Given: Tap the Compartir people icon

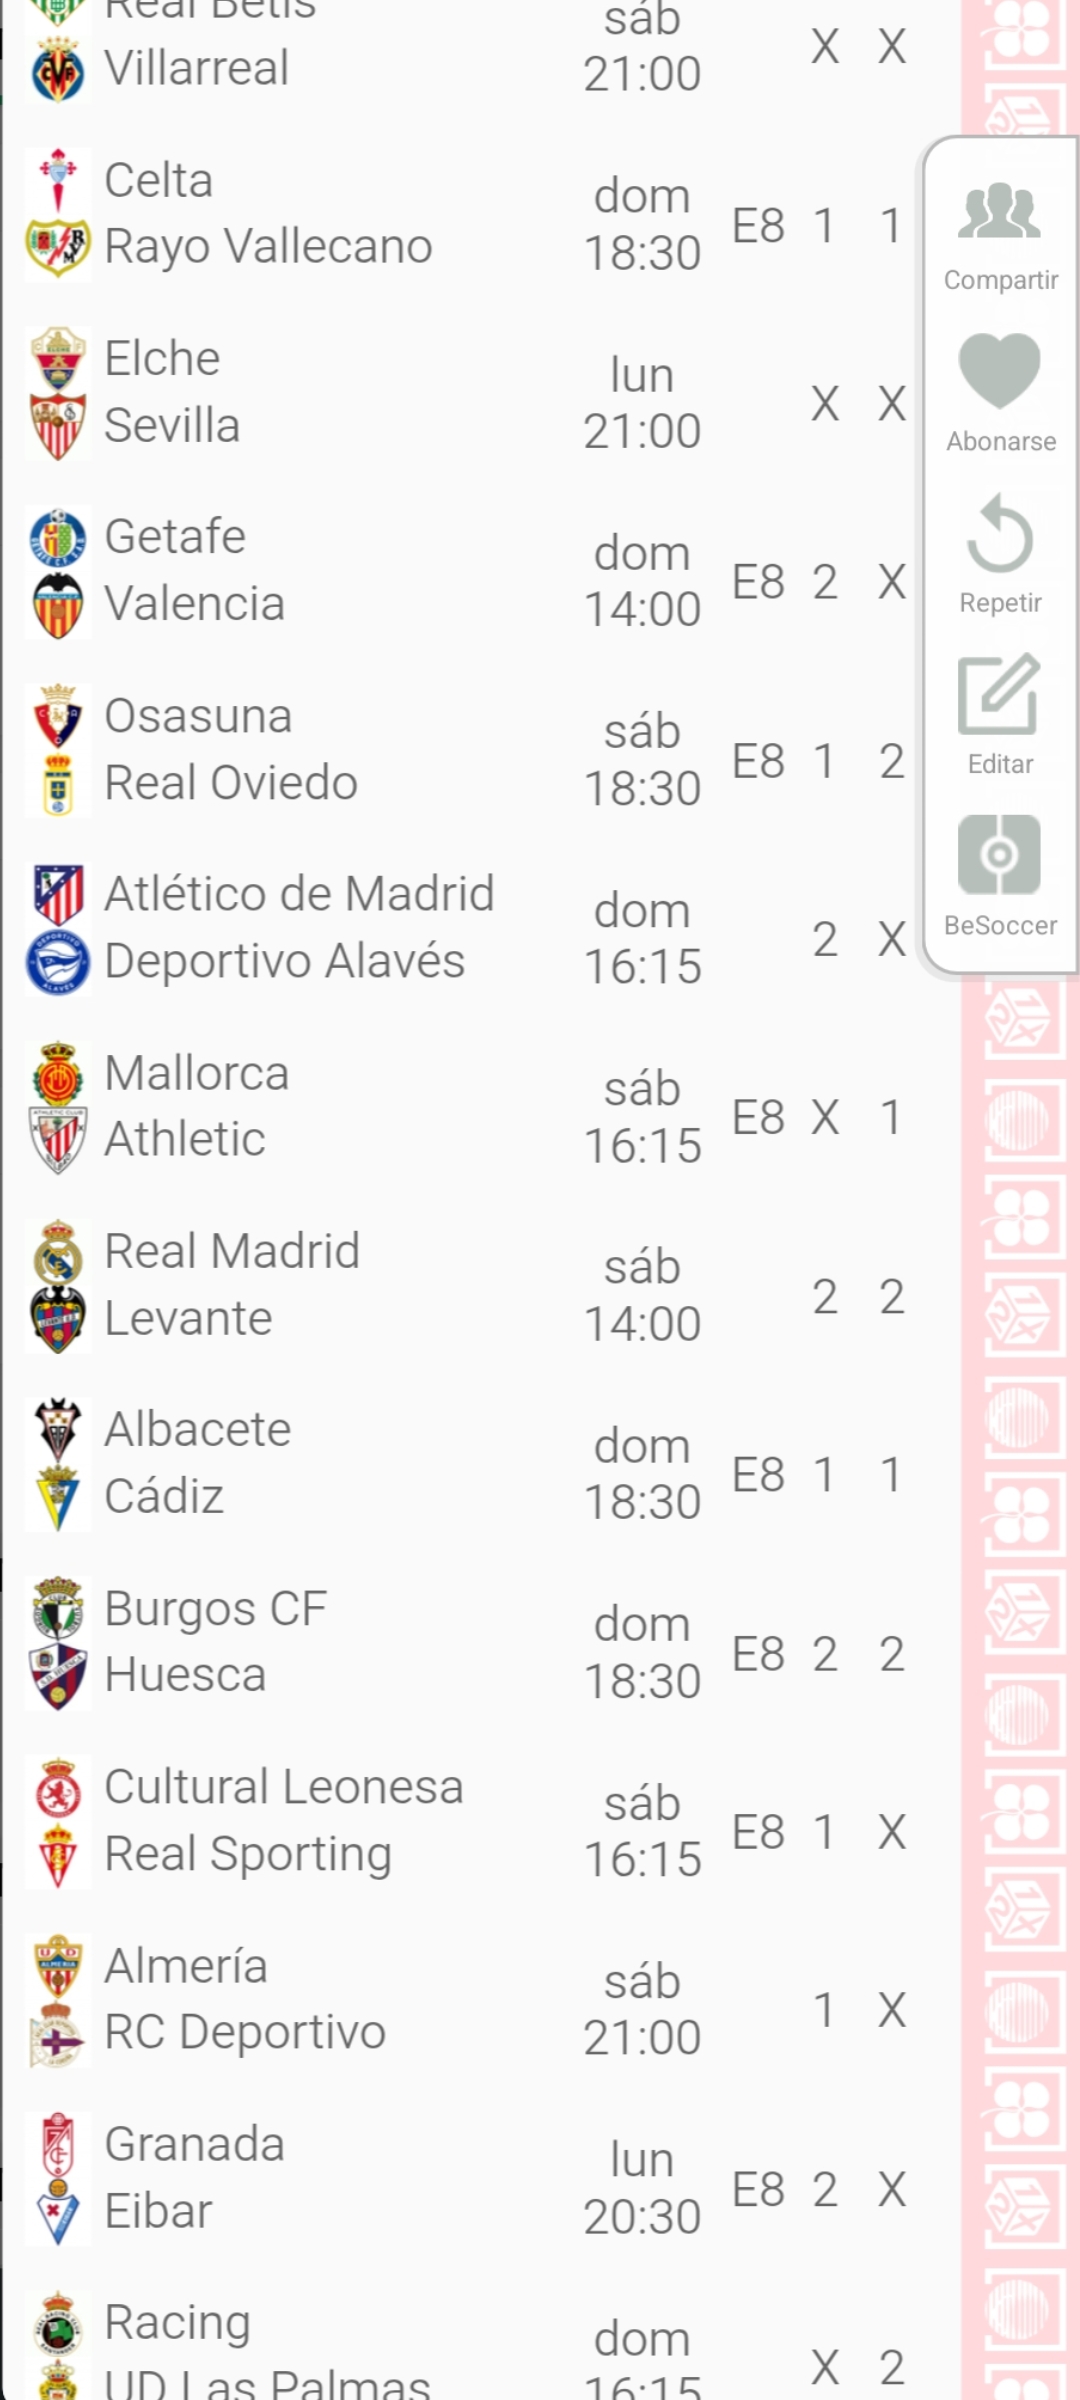Looking at the screenshot, I should (999, 211).
